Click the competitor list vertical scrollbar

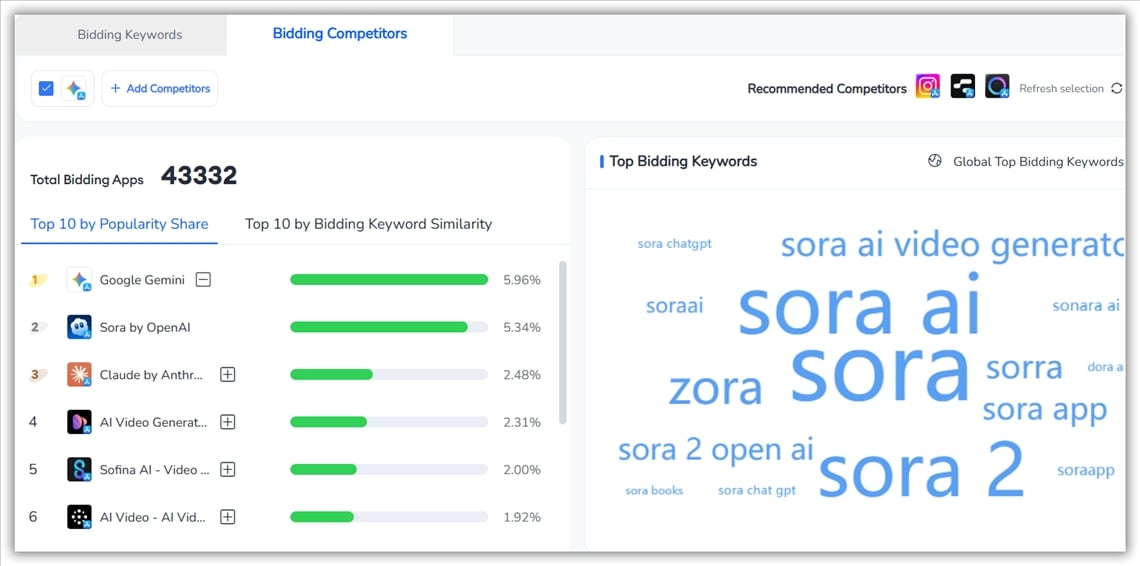pos(562,340)
